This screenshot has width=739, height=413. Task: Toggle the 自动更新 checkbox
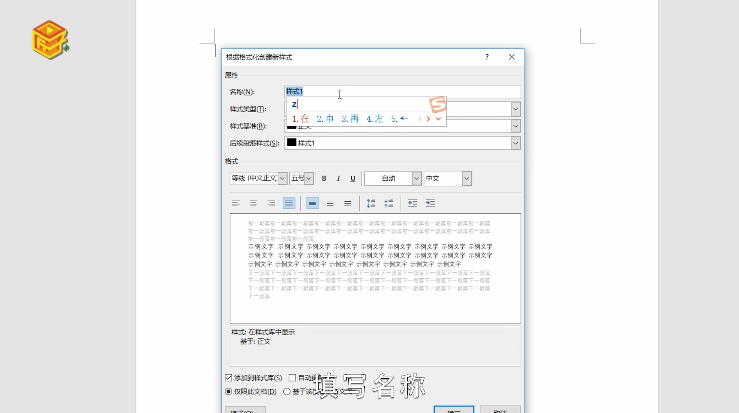[x=292, y=378]
